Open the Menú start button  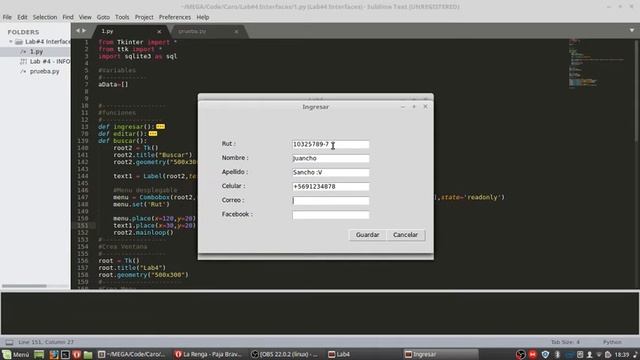[16, 354]
